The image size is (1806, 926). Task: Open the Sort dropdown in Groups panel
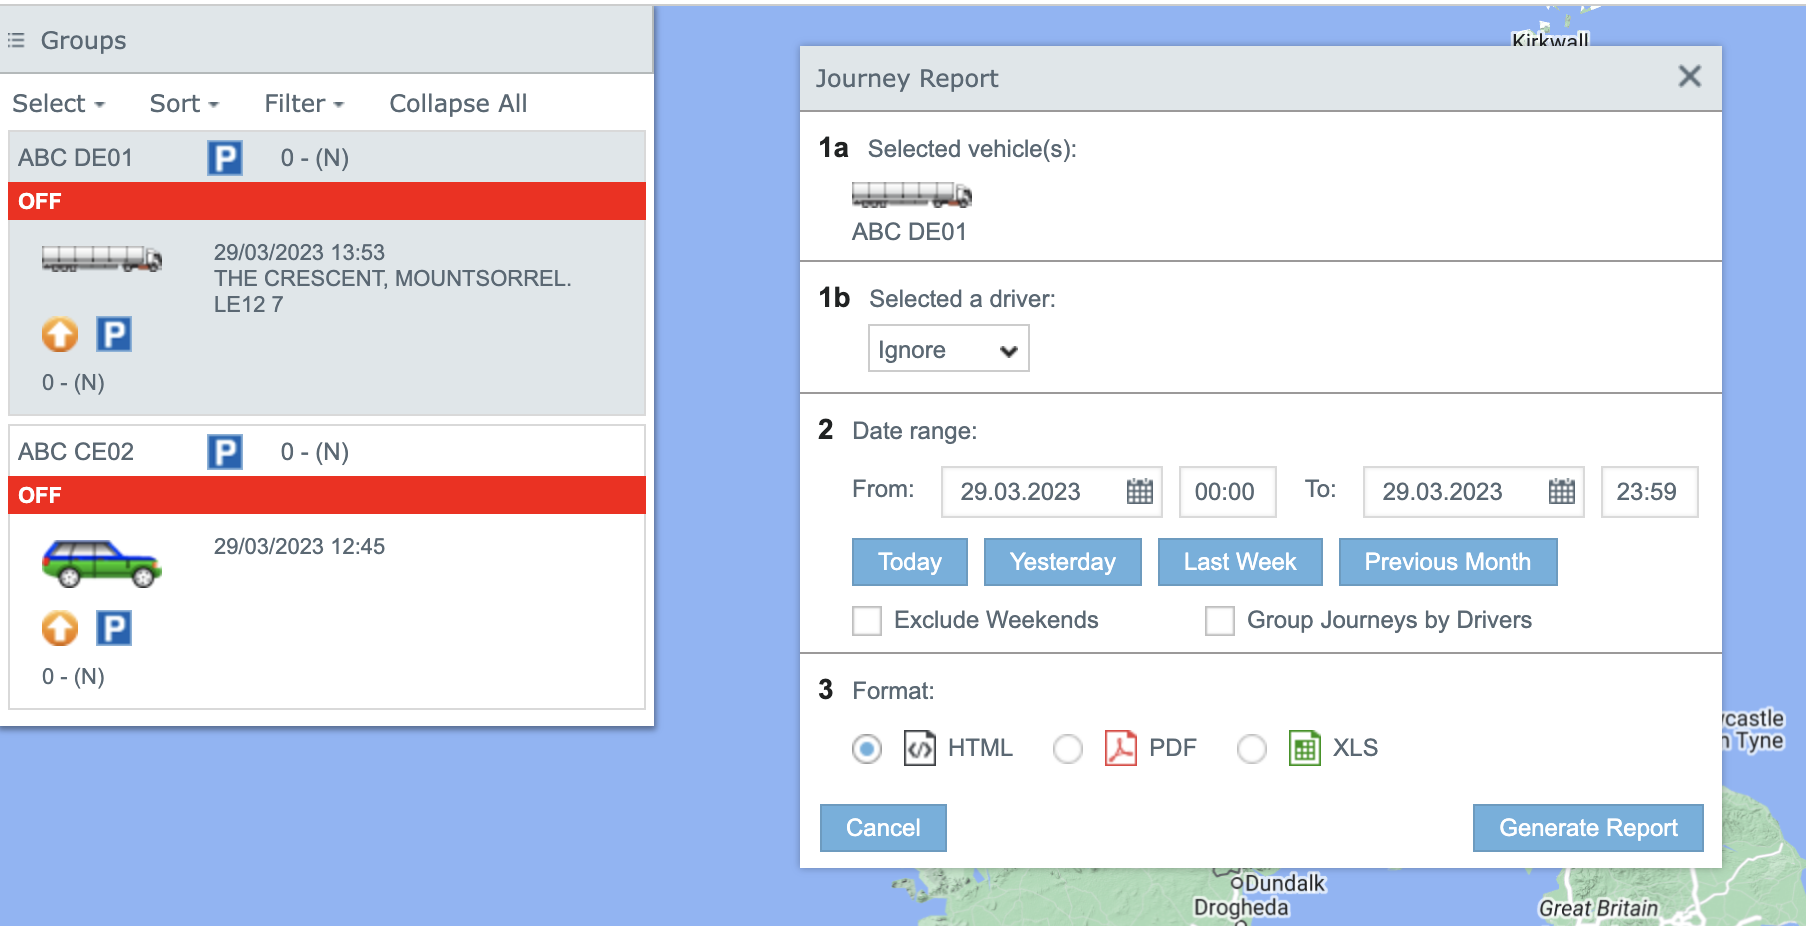coord(182,103)
